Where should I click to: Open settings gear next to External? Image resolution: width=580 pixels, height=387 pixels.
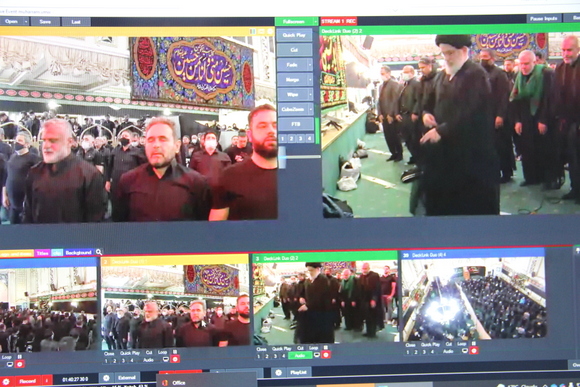click(106, 378)
